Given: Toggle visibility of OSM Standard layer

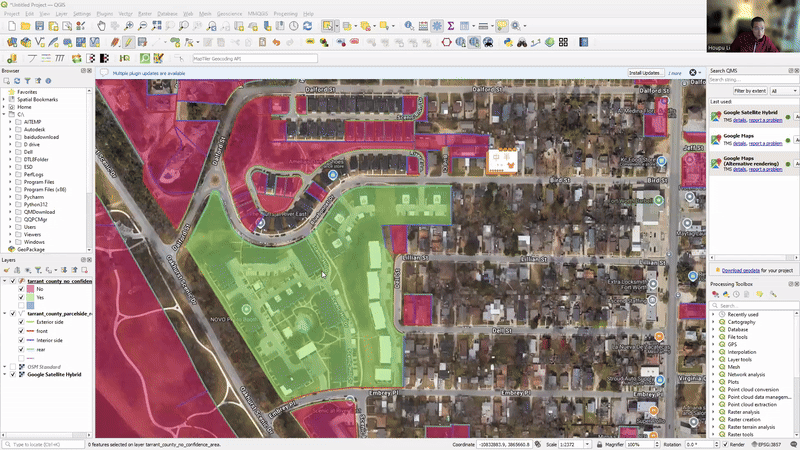Looking at the screenshot, I should (13, 366).
